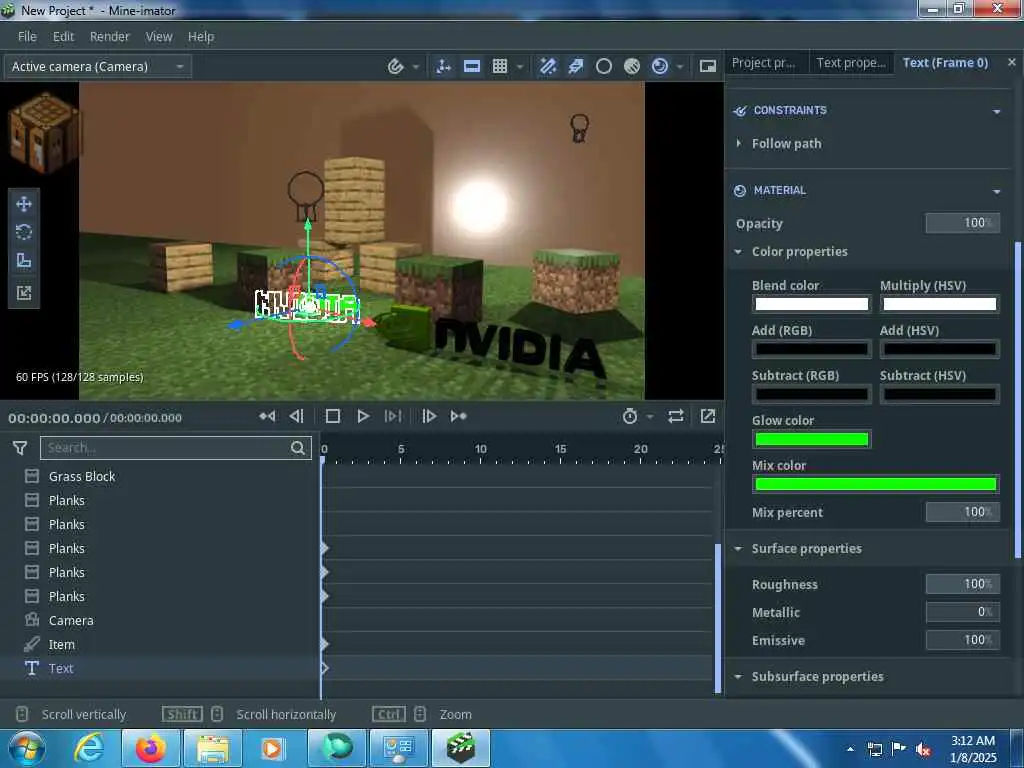The width and height of the screenshot is (1024, 768).
Task: Toggle the snap magnet icon
Action: click(x=395, y=66)
